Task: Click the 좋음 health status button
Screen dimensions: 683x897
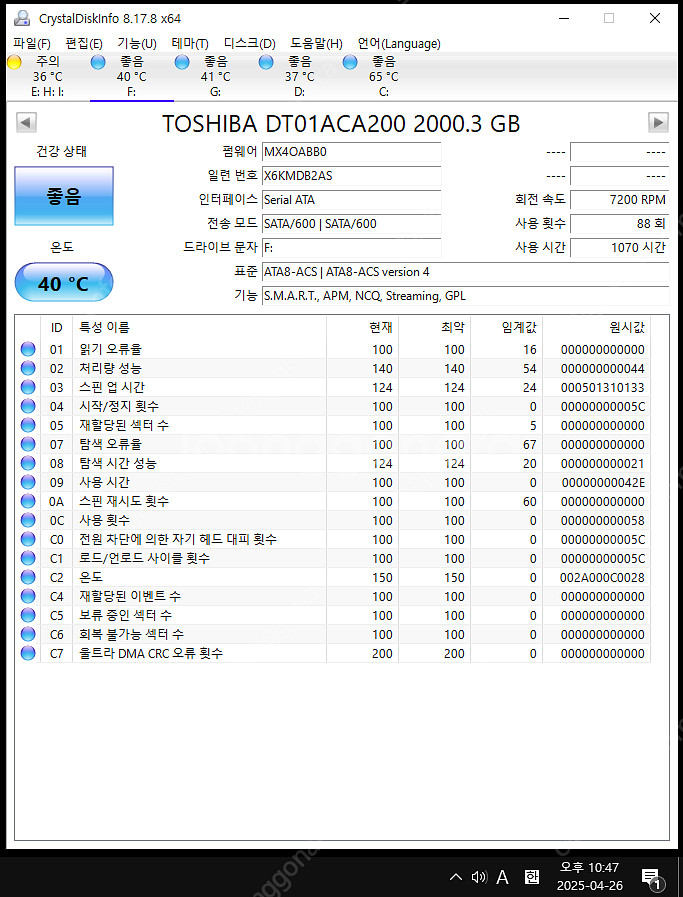Action: tap(64, 196)
